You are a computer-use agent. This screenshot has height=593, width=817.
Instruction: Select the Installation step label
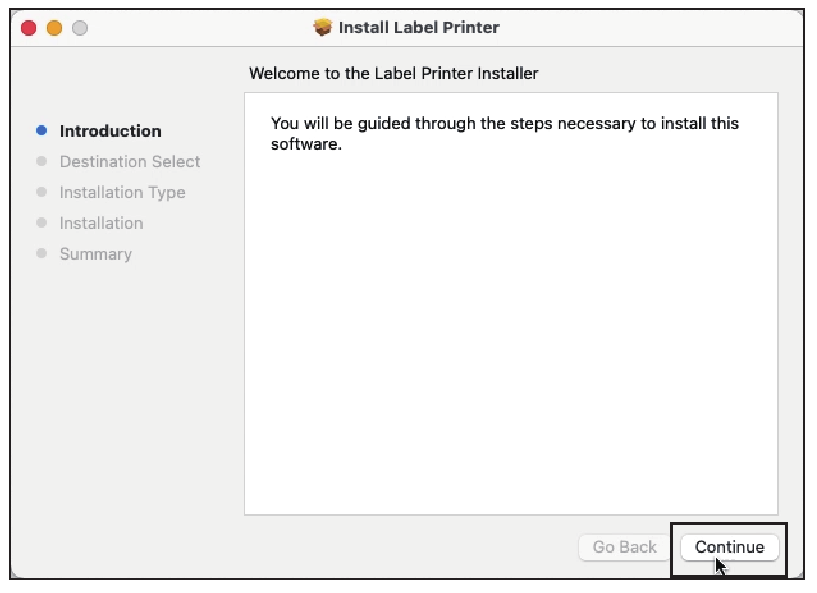click(102, 223)
